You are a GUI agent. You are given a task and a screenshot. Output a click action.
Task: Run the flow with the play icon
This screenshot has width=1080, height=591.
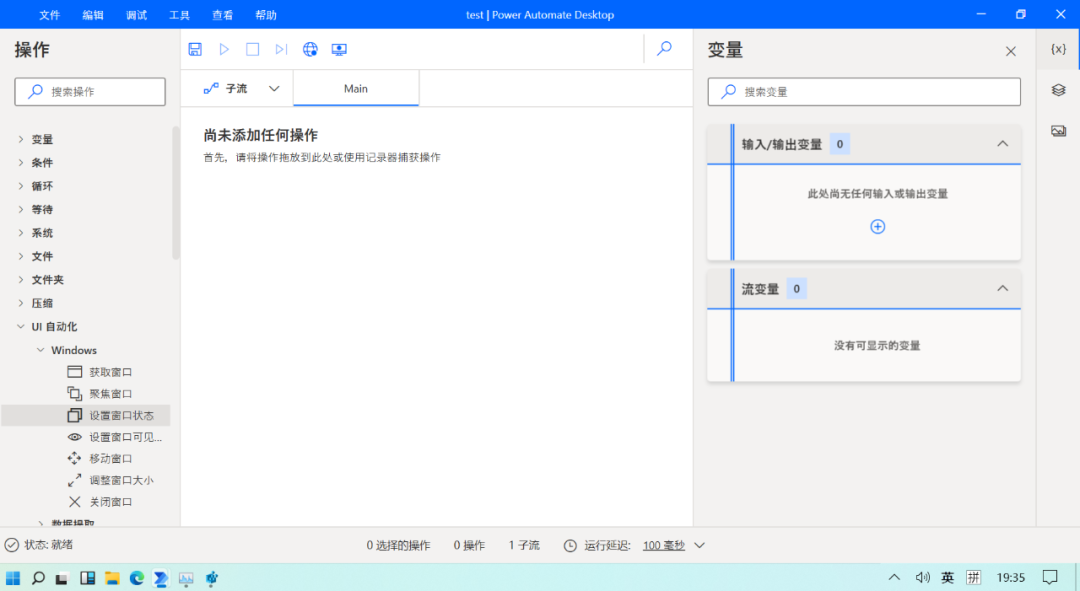click(x=224, y=49)
